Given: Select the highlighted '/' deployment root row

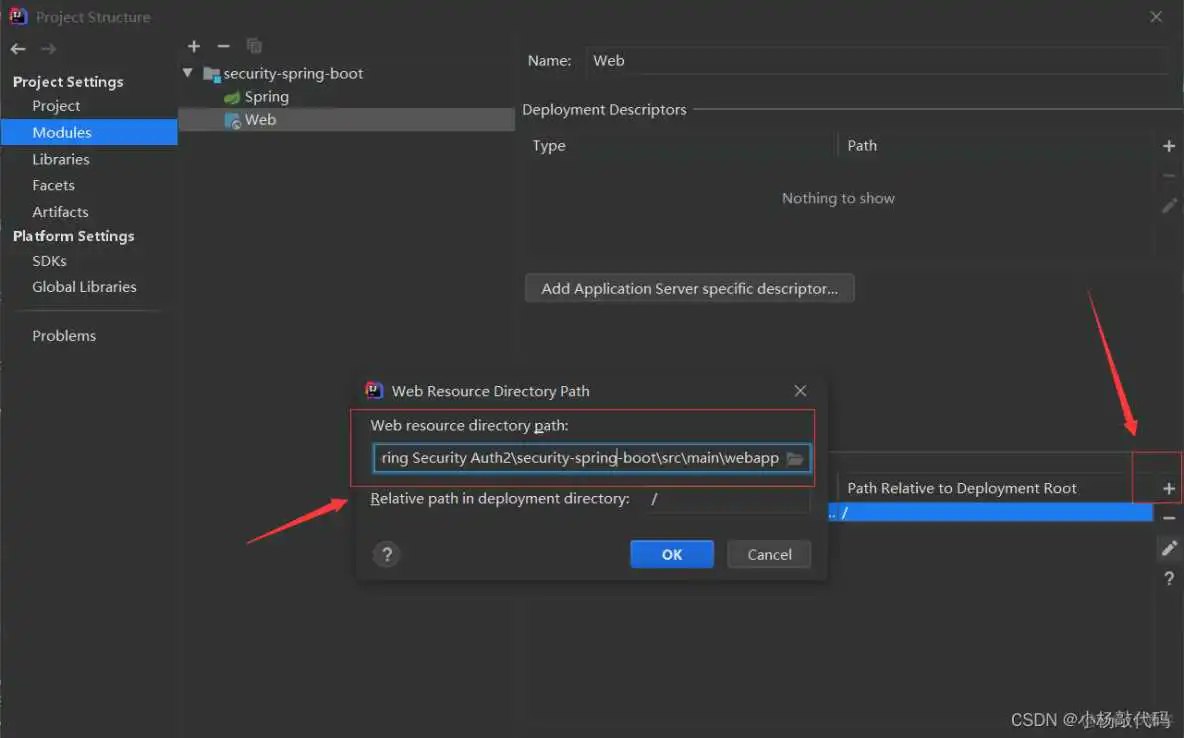Looking at the screenshot, I should [990, 511].
